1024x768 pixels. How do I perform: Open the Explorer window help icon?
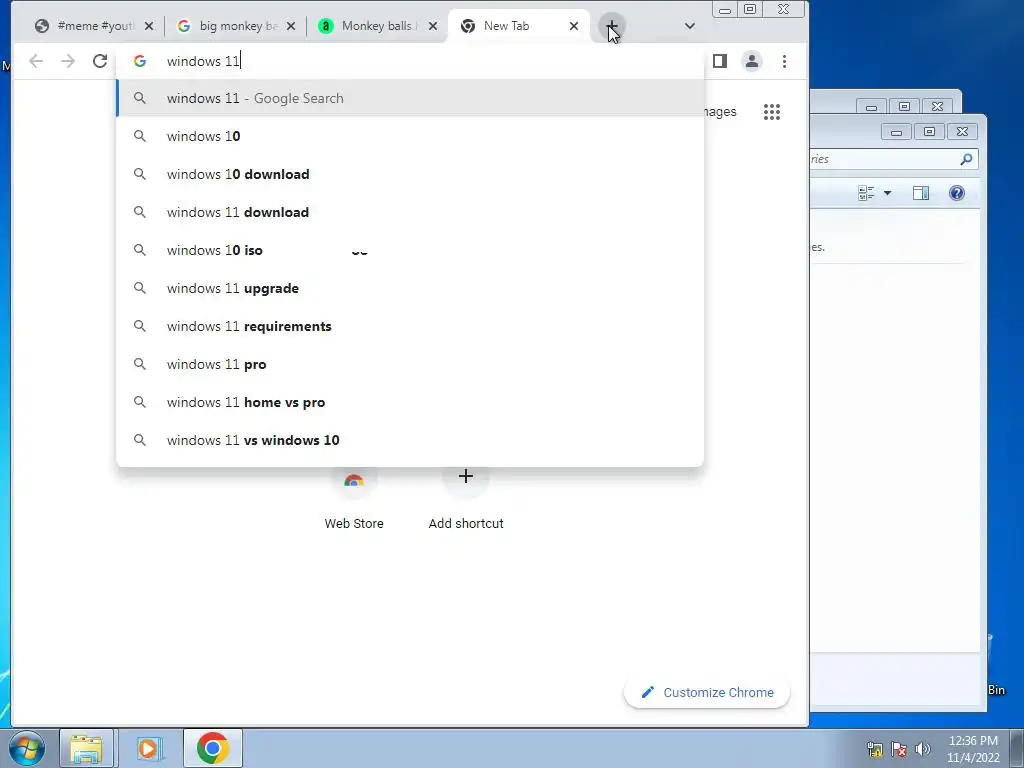pos(957,193)
